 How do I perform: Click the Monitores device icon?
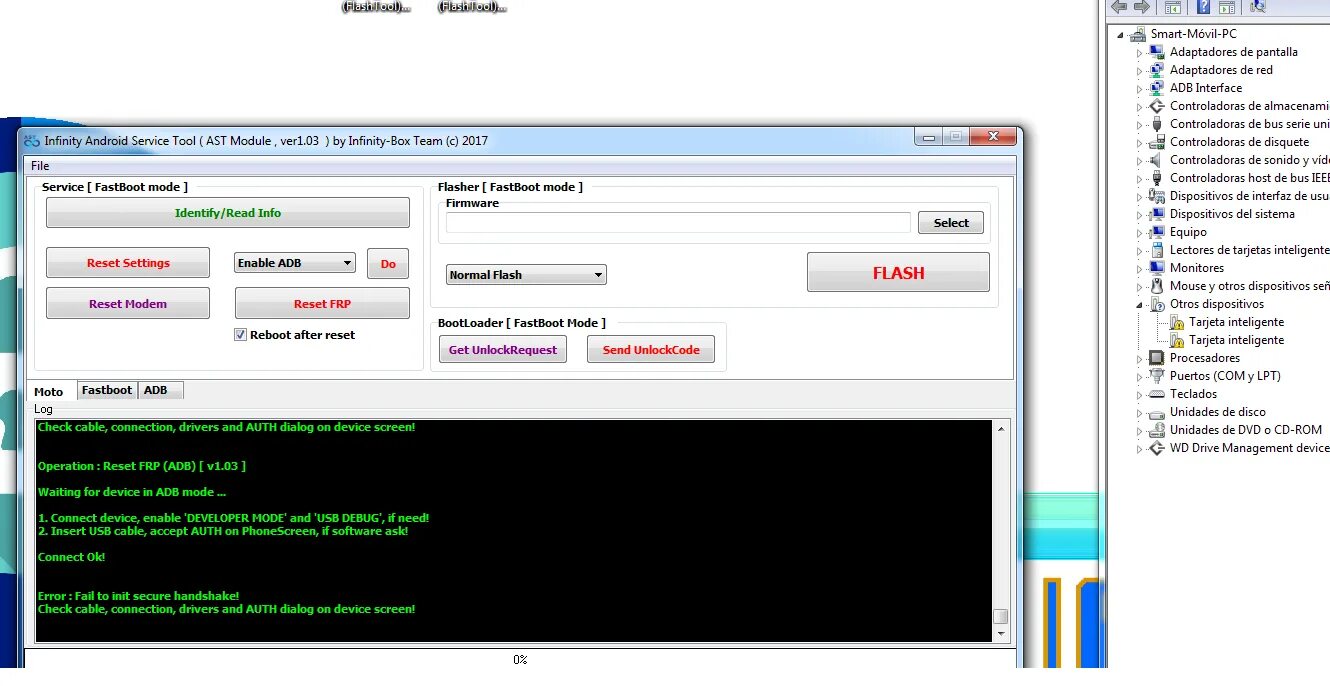(x=1157, y=268)
